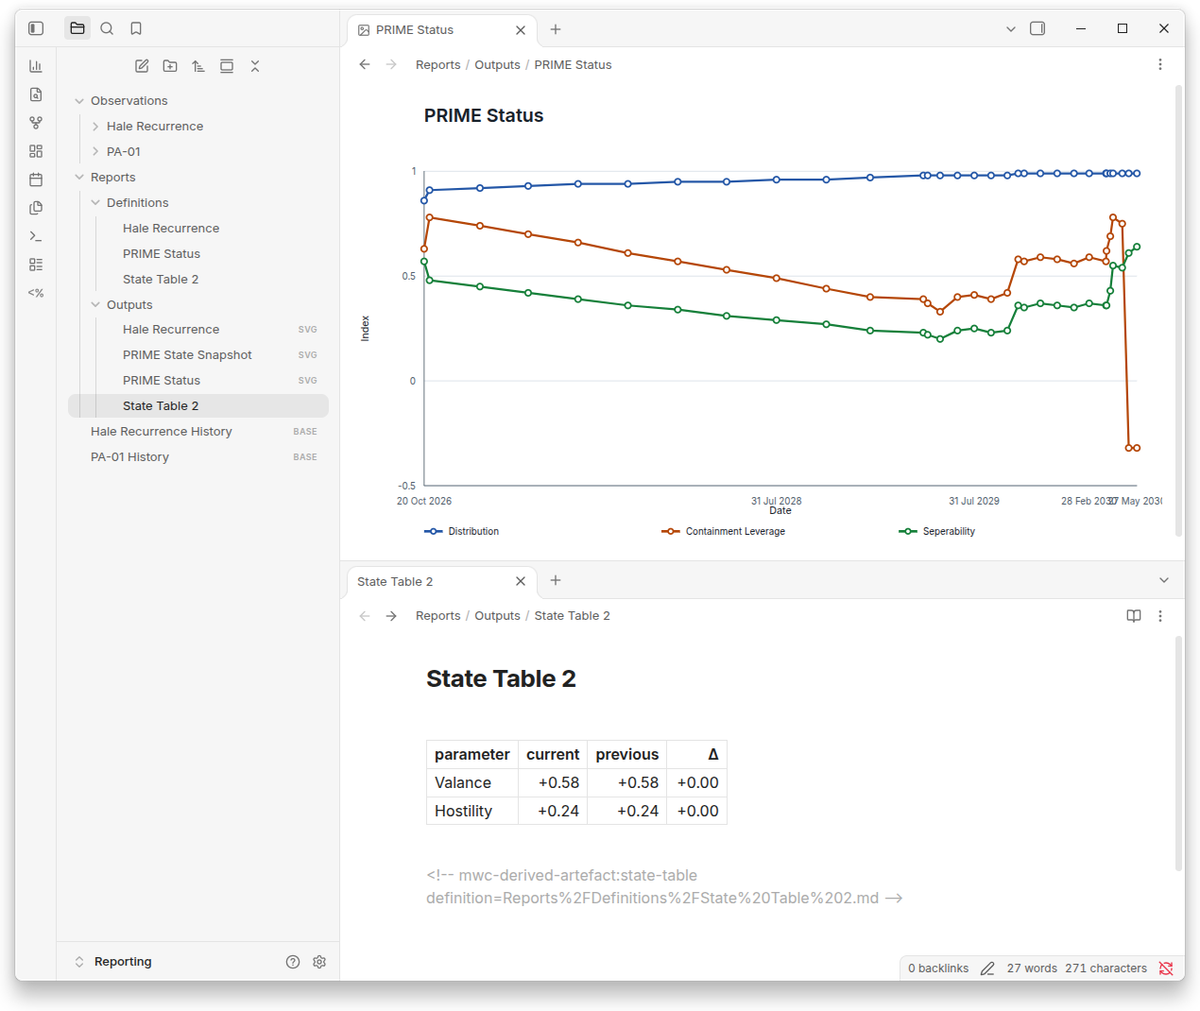Viewport: 1200px width, 1011px height.
Task: Open Hale Recurrence History base file
Action: click(x=198, y=432)
